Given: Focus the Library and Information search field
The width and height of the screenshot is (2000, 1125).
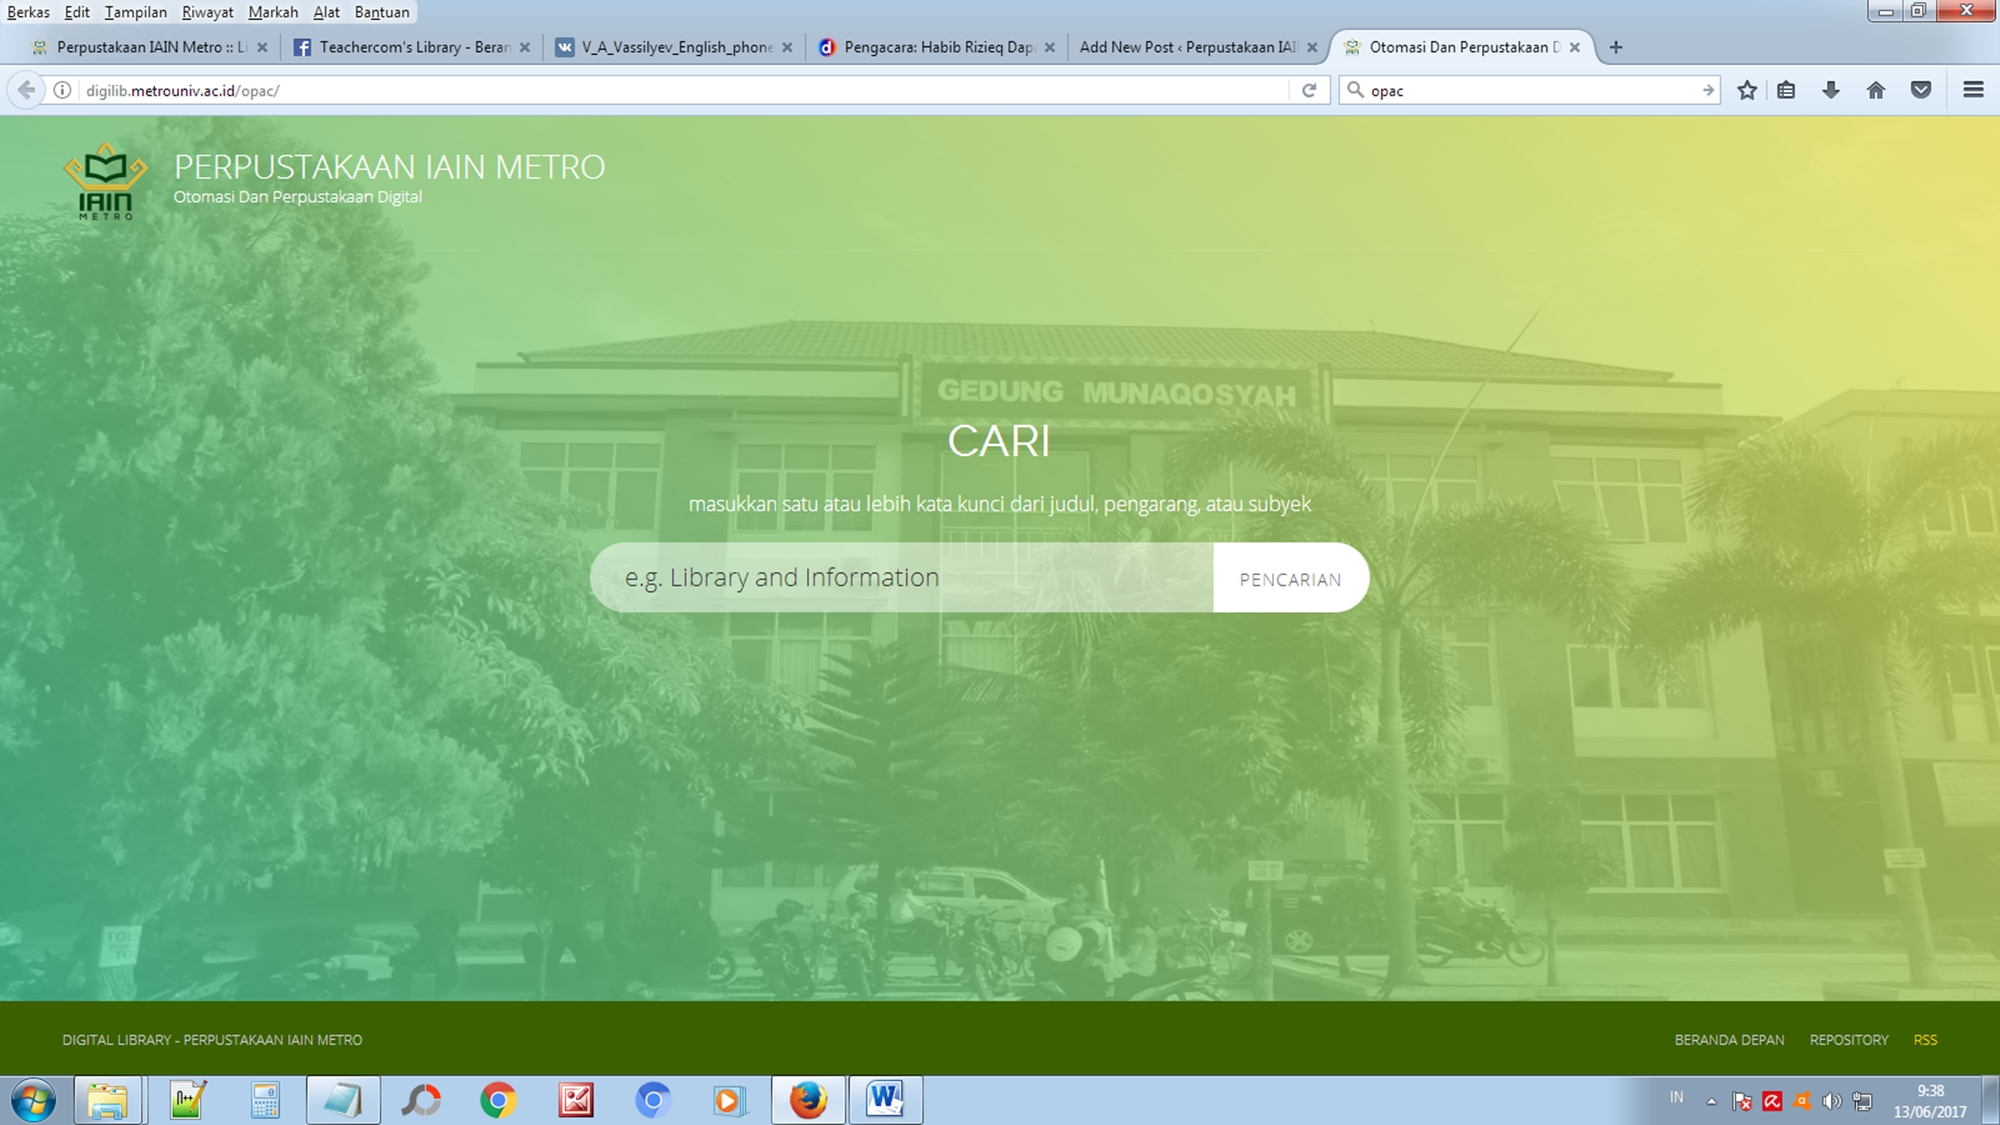Looking at the screenshot, I should [902, 578].
